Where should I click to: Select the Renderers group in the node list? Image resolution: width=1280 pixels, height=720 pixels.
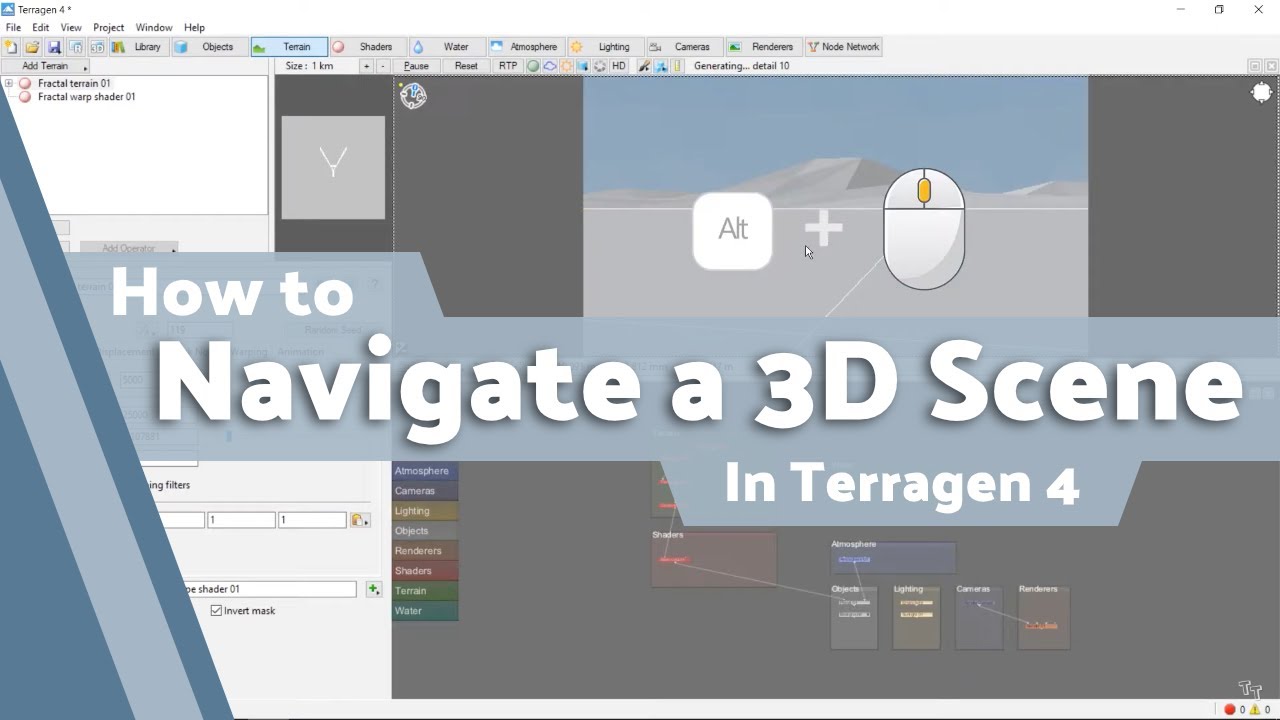(x=425, y=551)
